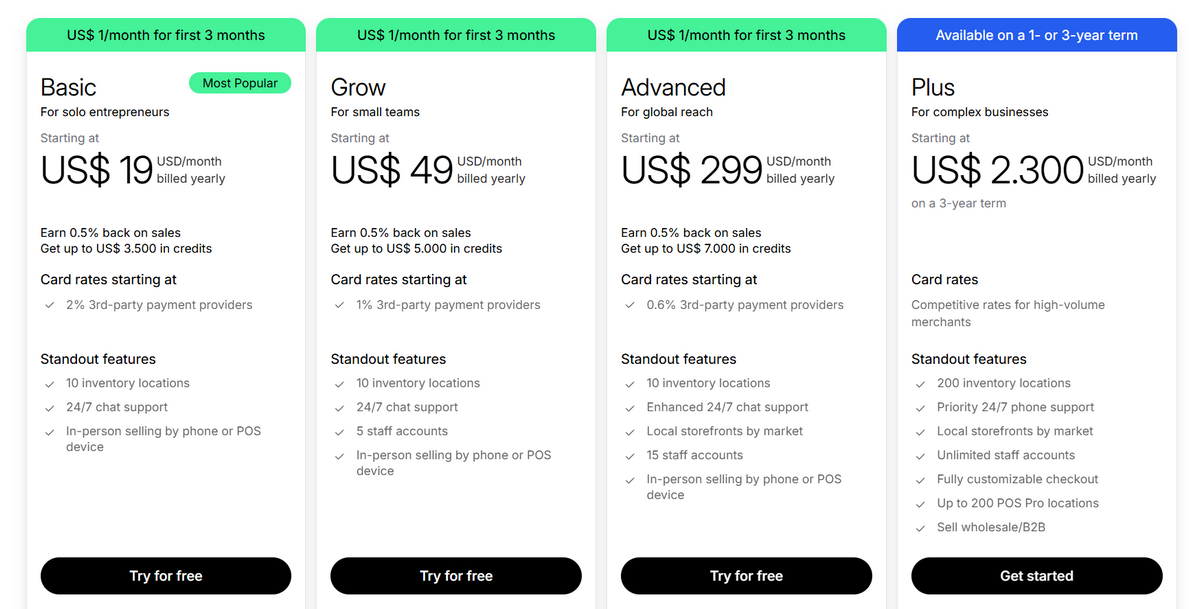This screenshot has width=1200, height=609.
Task: Click the checkmark beside 2% 3rd-party payment providers
Action: [x=49, y=305]
